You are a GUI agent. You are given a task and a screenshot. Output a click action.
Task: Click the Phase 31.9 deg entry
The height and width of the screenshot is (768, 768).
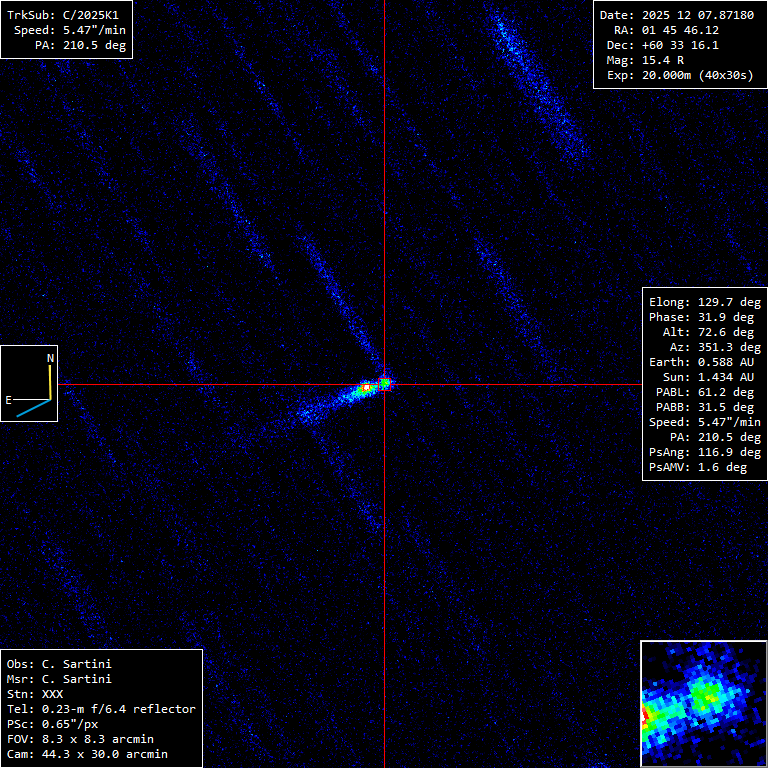[x=704, y=317]
